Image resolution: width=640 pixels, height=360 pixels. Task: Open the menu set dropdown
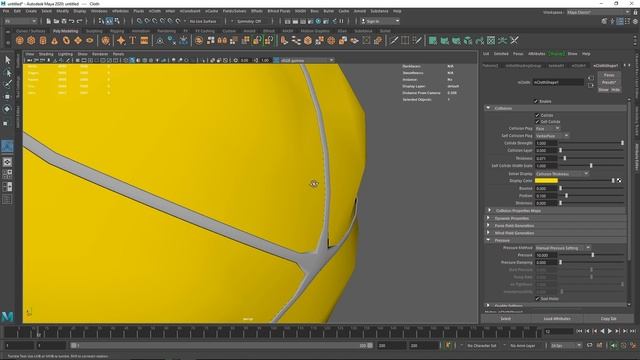pyautogui.click(x=20, y=21)
